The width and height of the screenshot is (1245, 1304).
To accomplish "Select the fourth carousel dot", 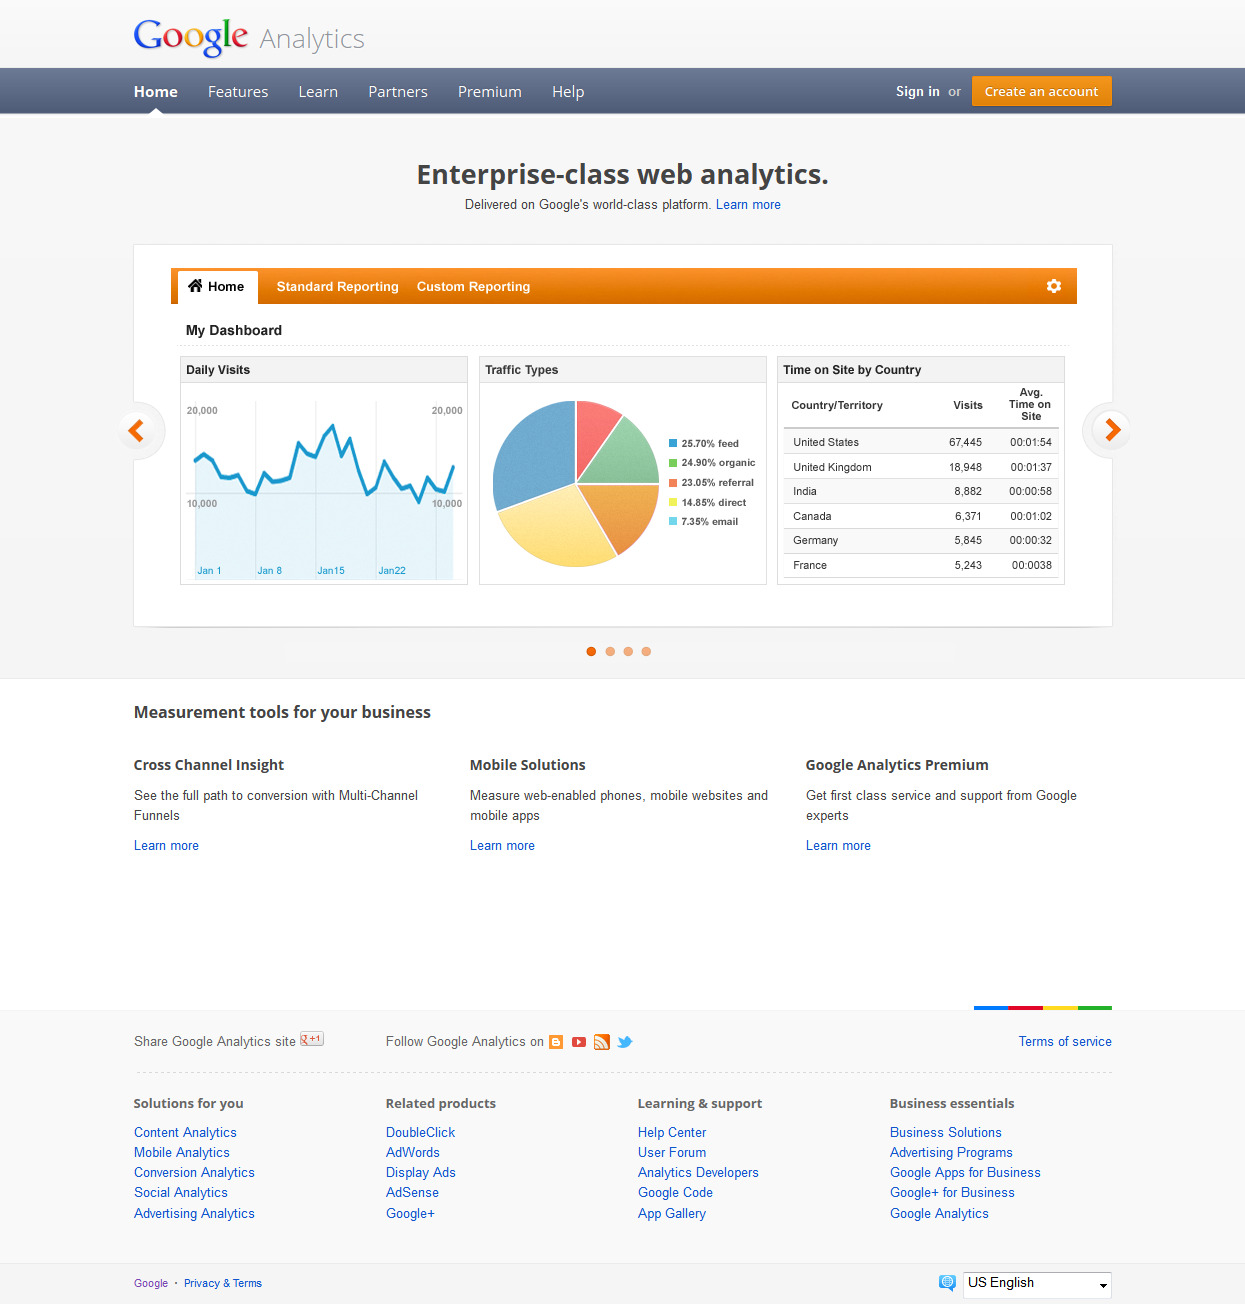I will [646, 652].
